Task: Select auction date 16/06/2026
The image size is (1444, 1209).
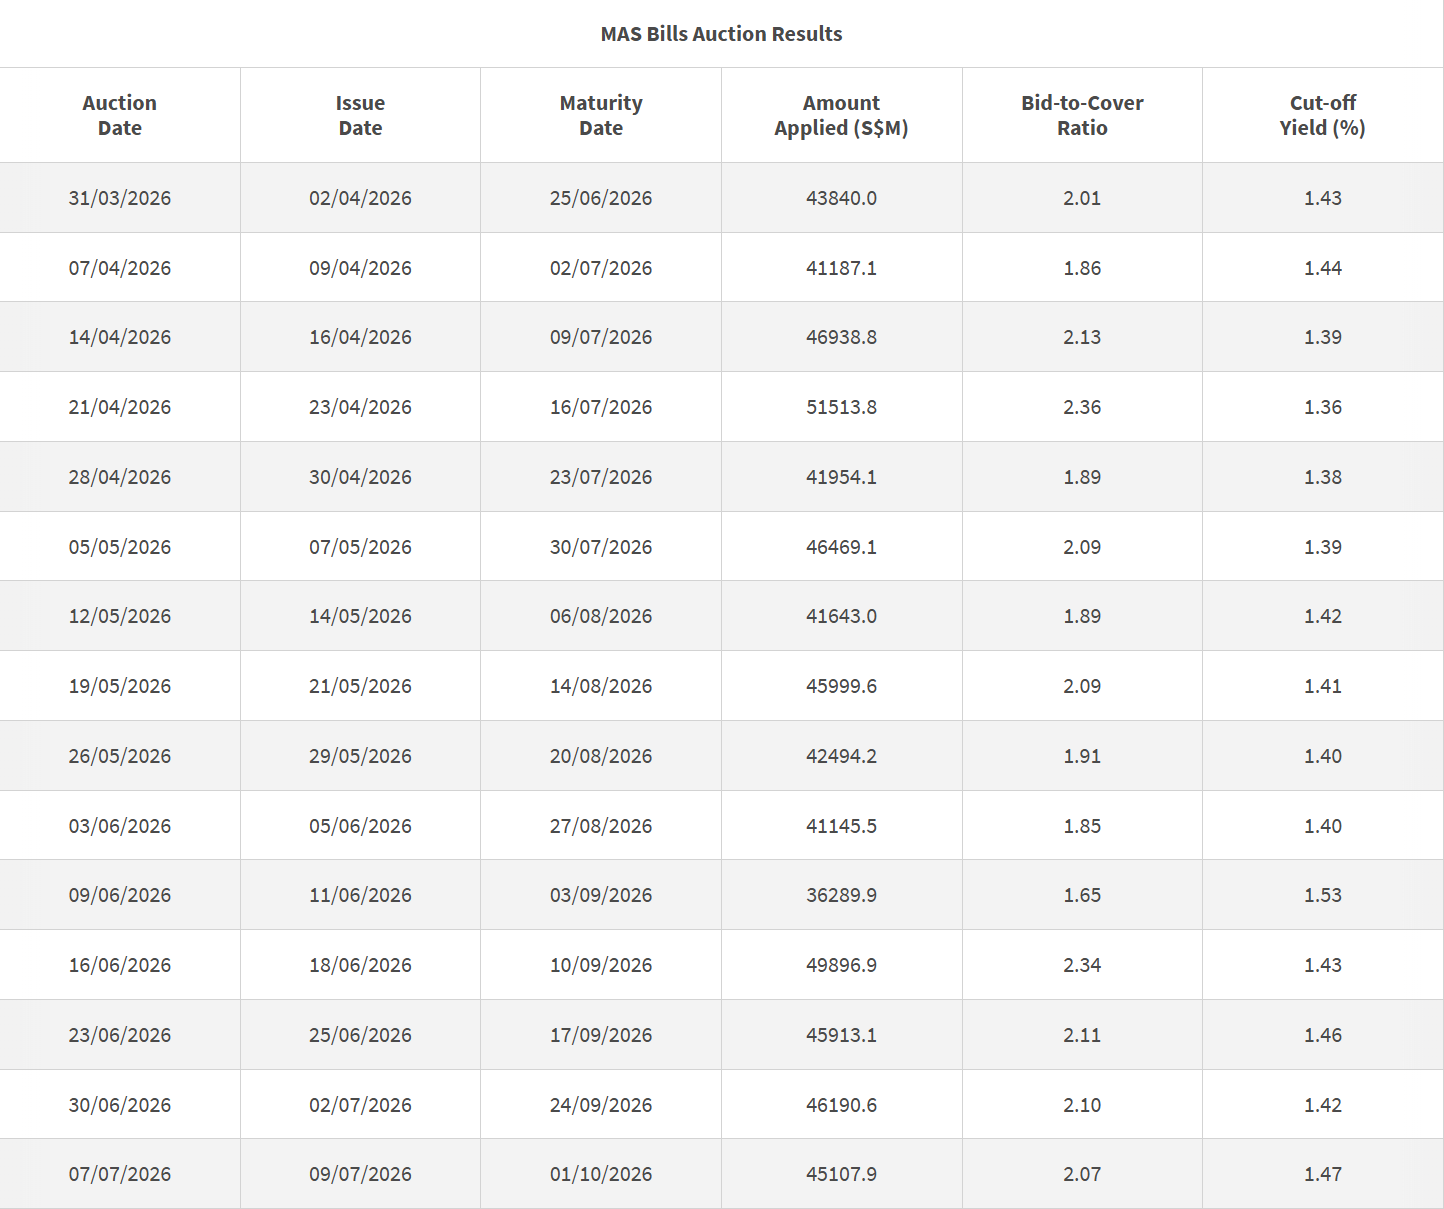Action: 120,965
